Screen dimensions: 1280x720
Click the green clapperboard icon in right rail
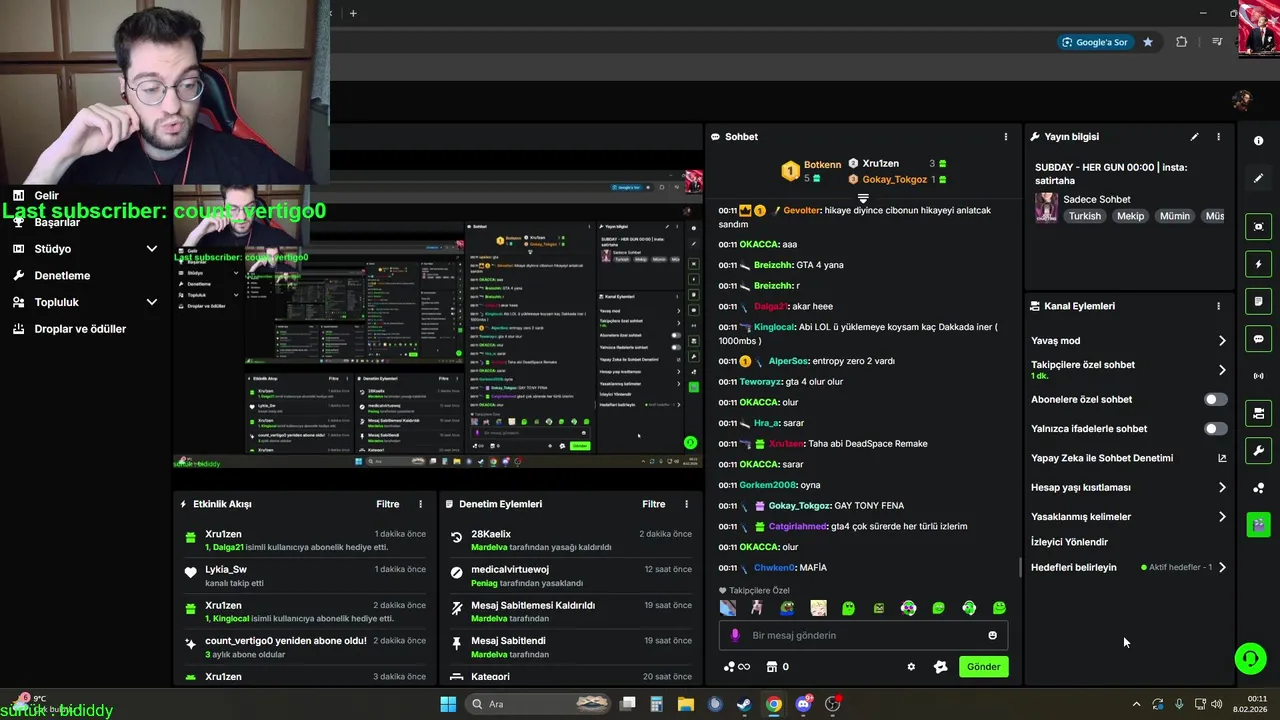click(1258, 524)
